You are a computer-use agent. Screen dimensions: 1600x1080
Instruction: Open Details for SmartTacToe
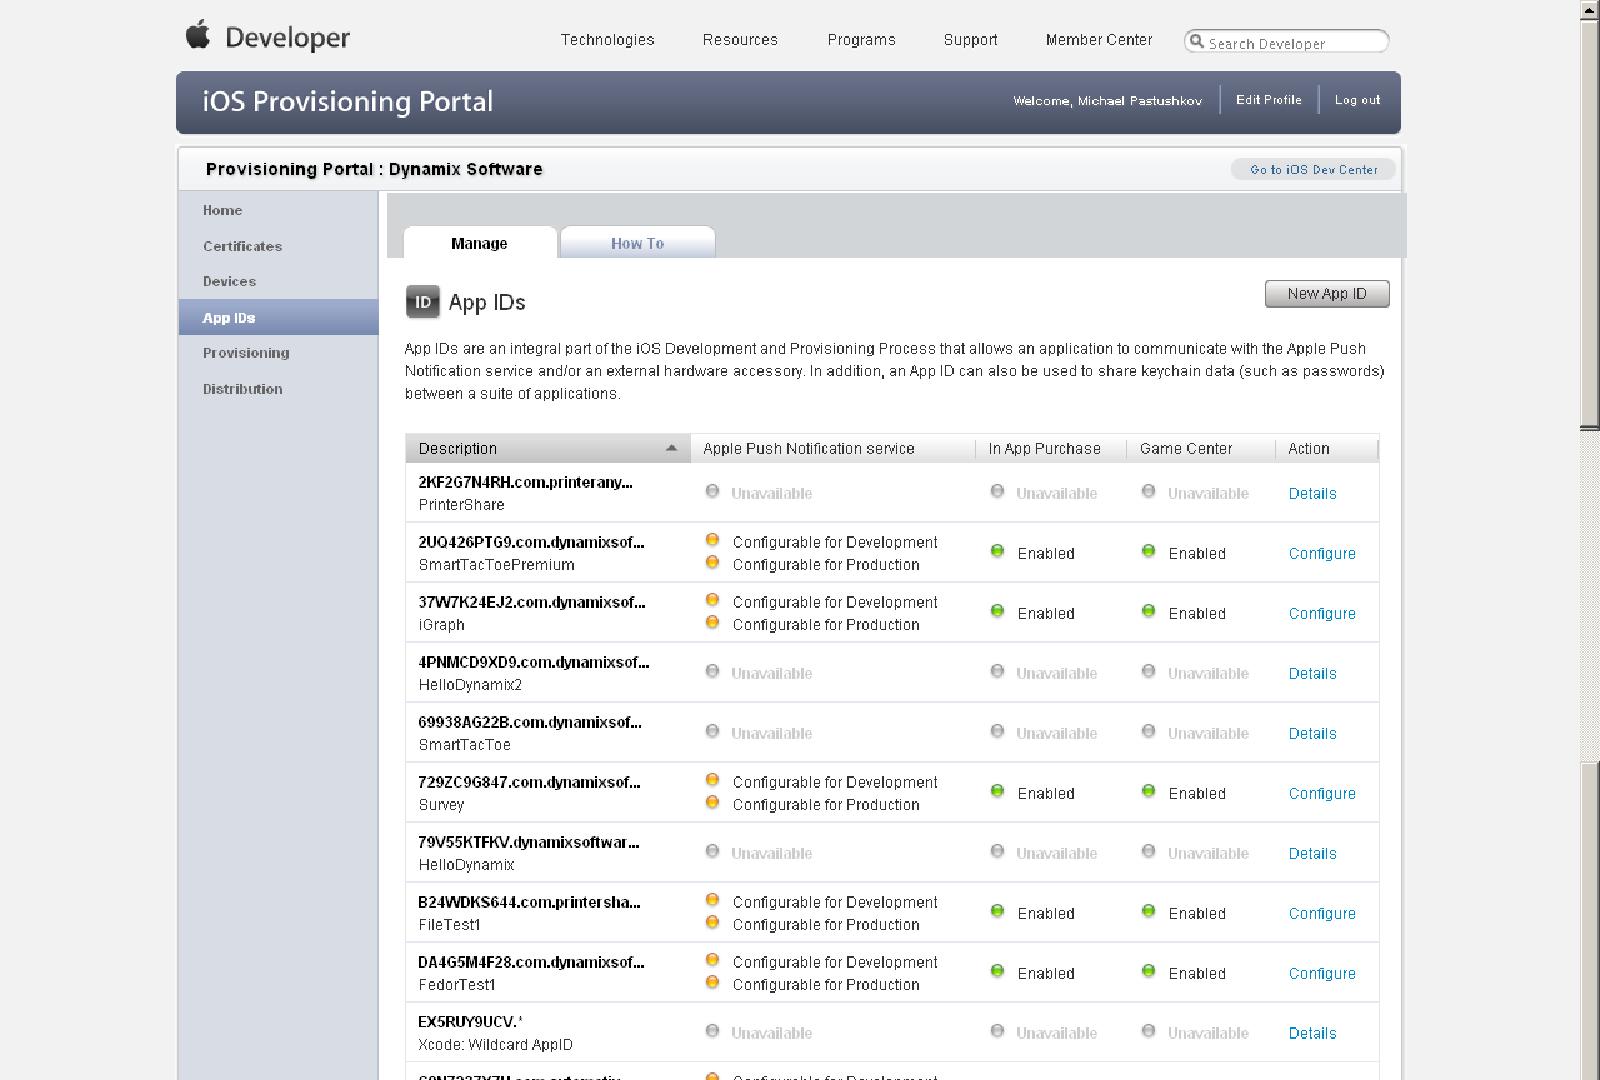pyautogui.click(x=1312, y=733)
